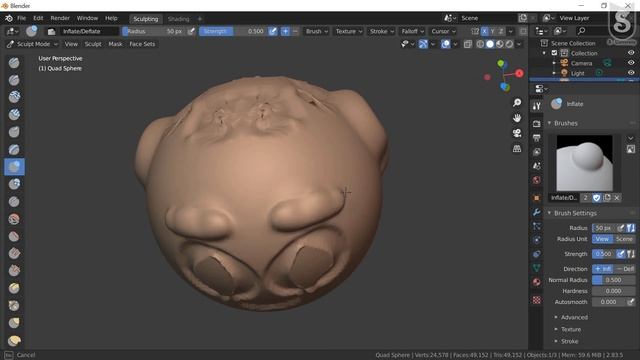640x360 pixels.
Task: Open the Falloff dropdown in header
Action: coord(413,31)
